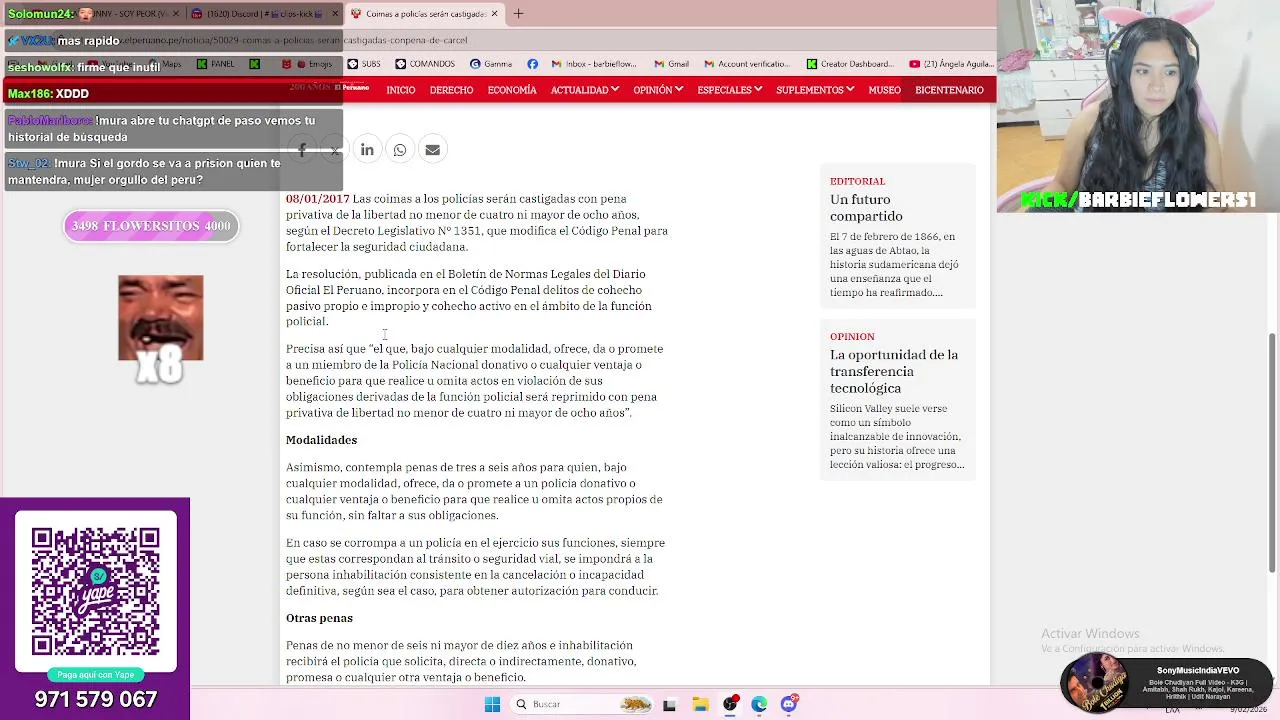Click the Otras penas subheading
This screenshot has height=720, width=1280.
pos(319,618)
